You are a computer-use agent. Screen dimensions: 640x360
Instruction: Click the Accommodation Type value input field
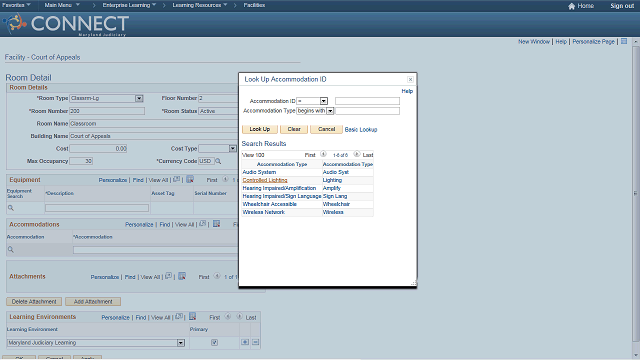367,111
